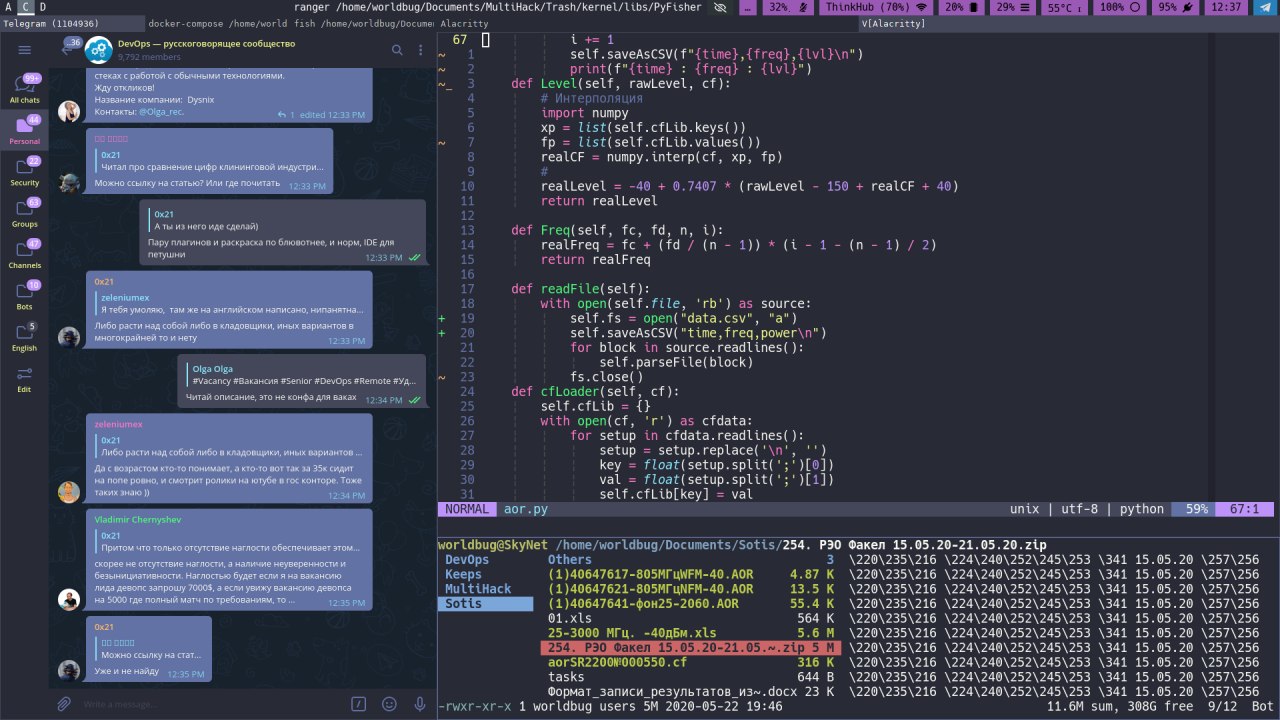The width and height of the screenshot is (1280, 720).
Task: Toggle the crossed-eye icon in top bar
Action: [x=720, y=7]
